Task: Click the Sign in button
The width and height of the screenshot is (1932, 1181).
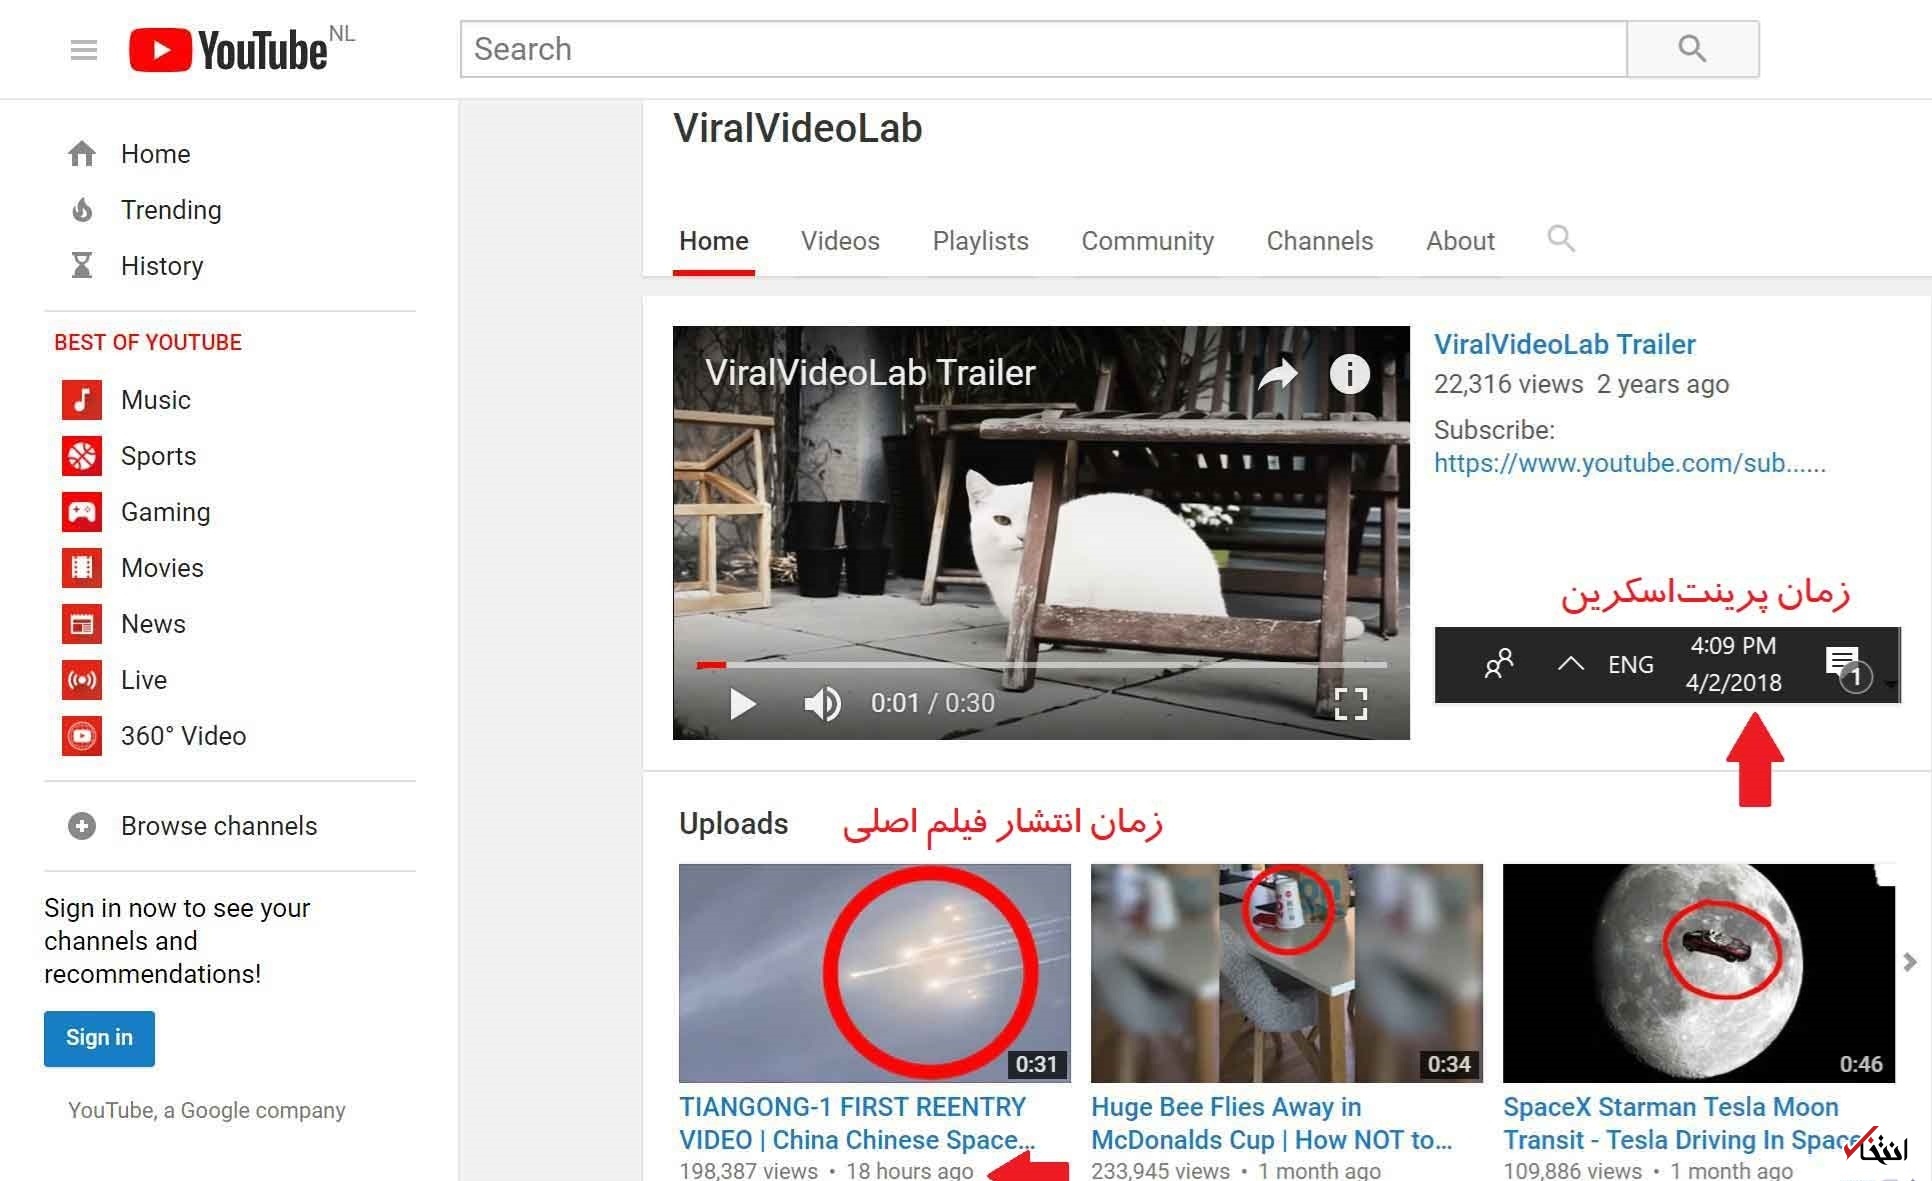Action: (99, 1038)
